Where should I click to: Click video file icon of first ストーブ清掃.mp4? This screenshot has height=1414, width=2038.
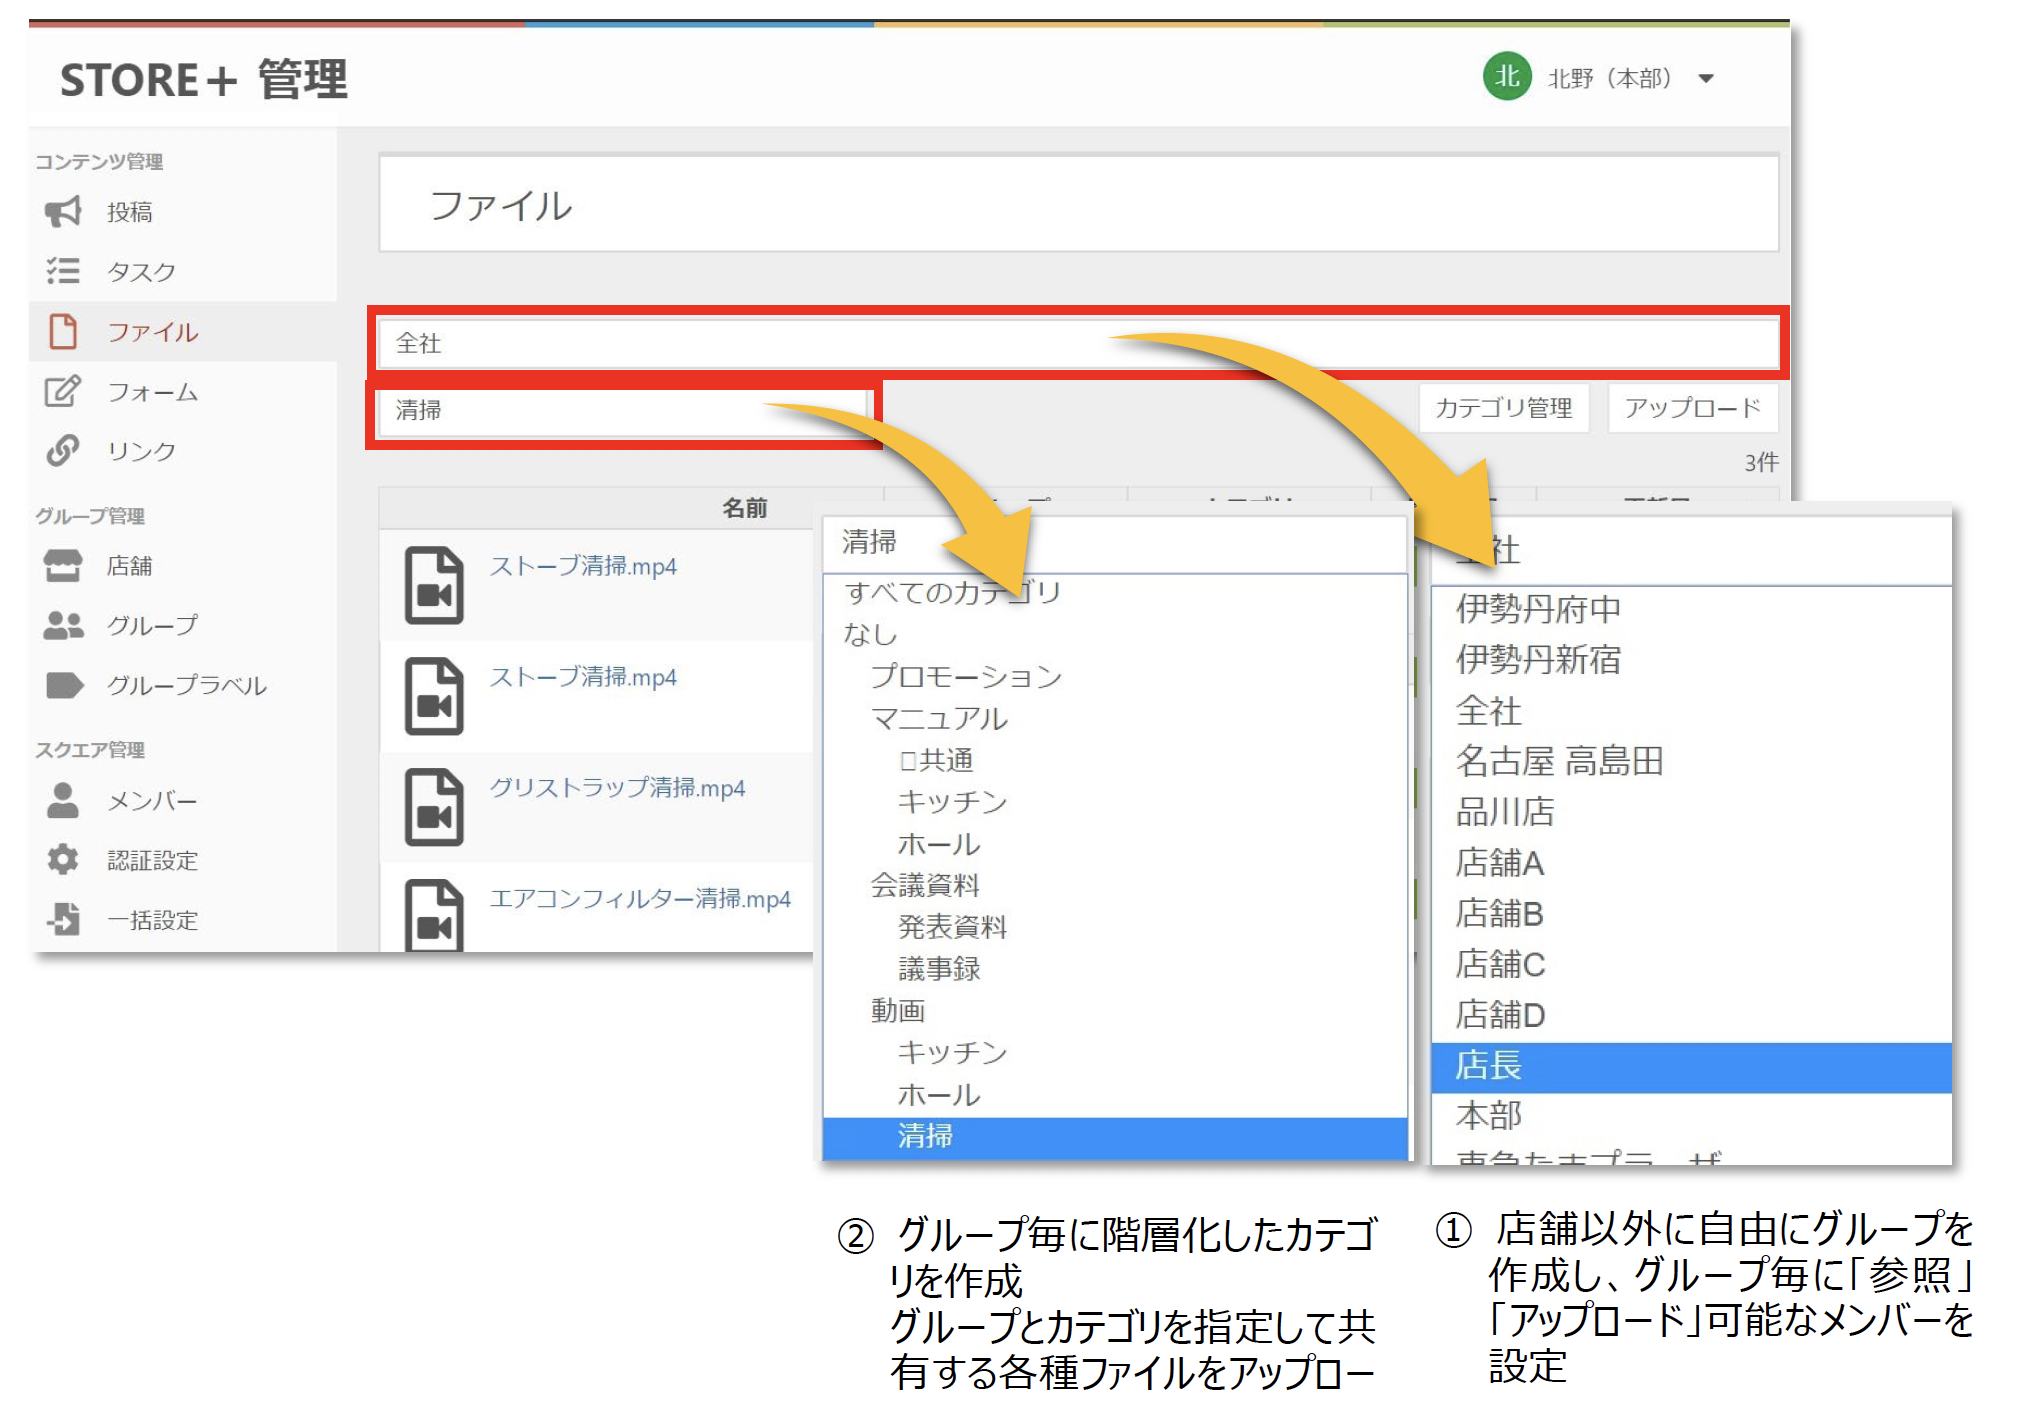(434, 585)
